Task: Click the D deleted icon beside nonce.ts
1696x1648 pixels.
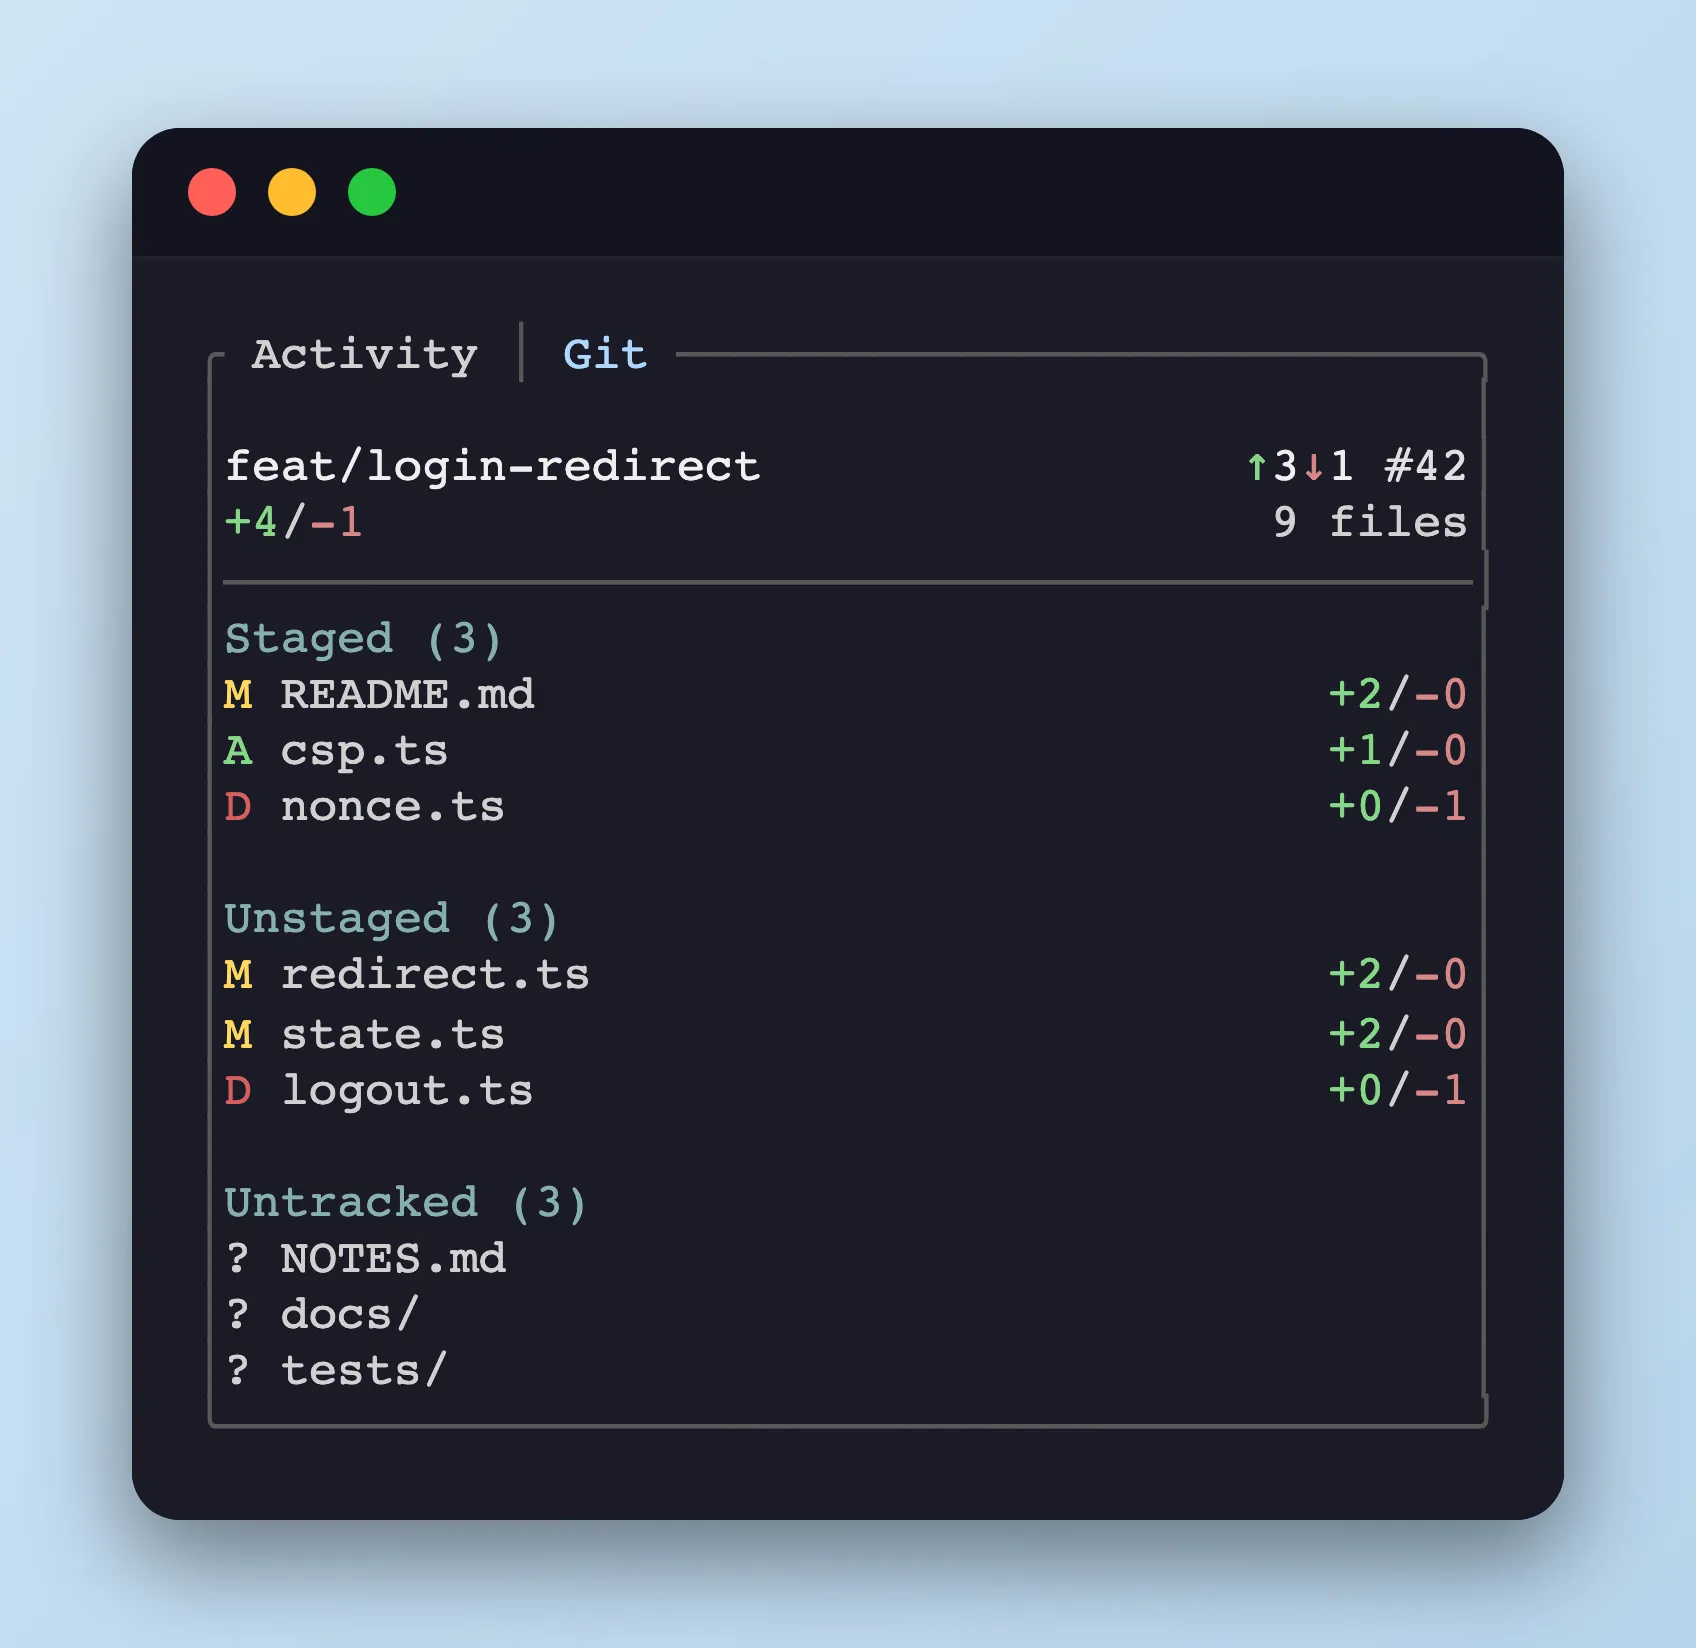Action: (238, 806)
